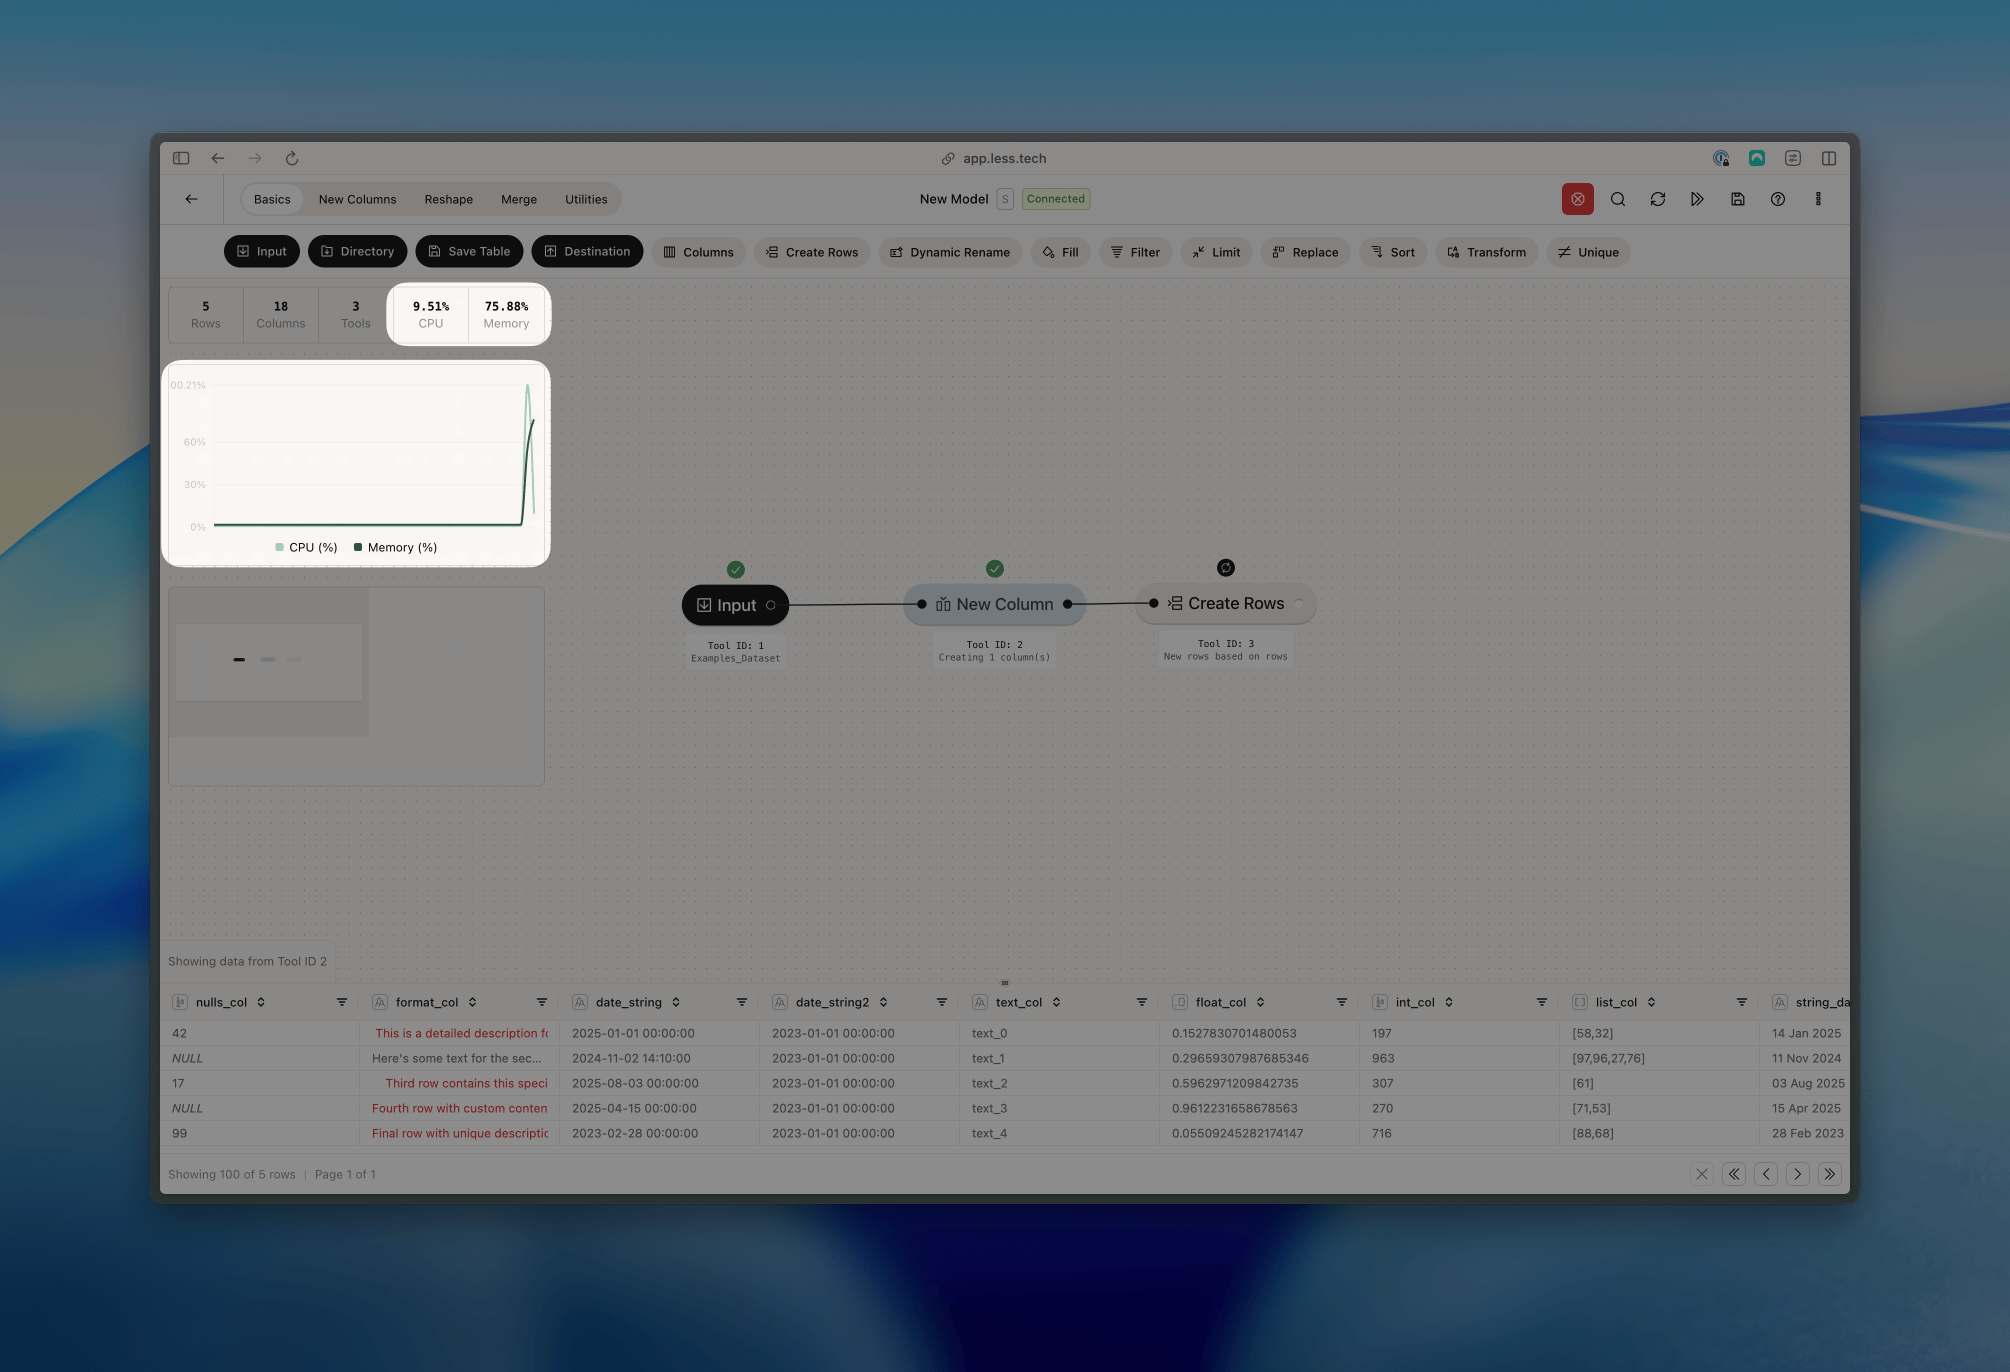This screenshot has width=2010, height=1372.
Task: Add a Destination tool
Action: [587, 252]
